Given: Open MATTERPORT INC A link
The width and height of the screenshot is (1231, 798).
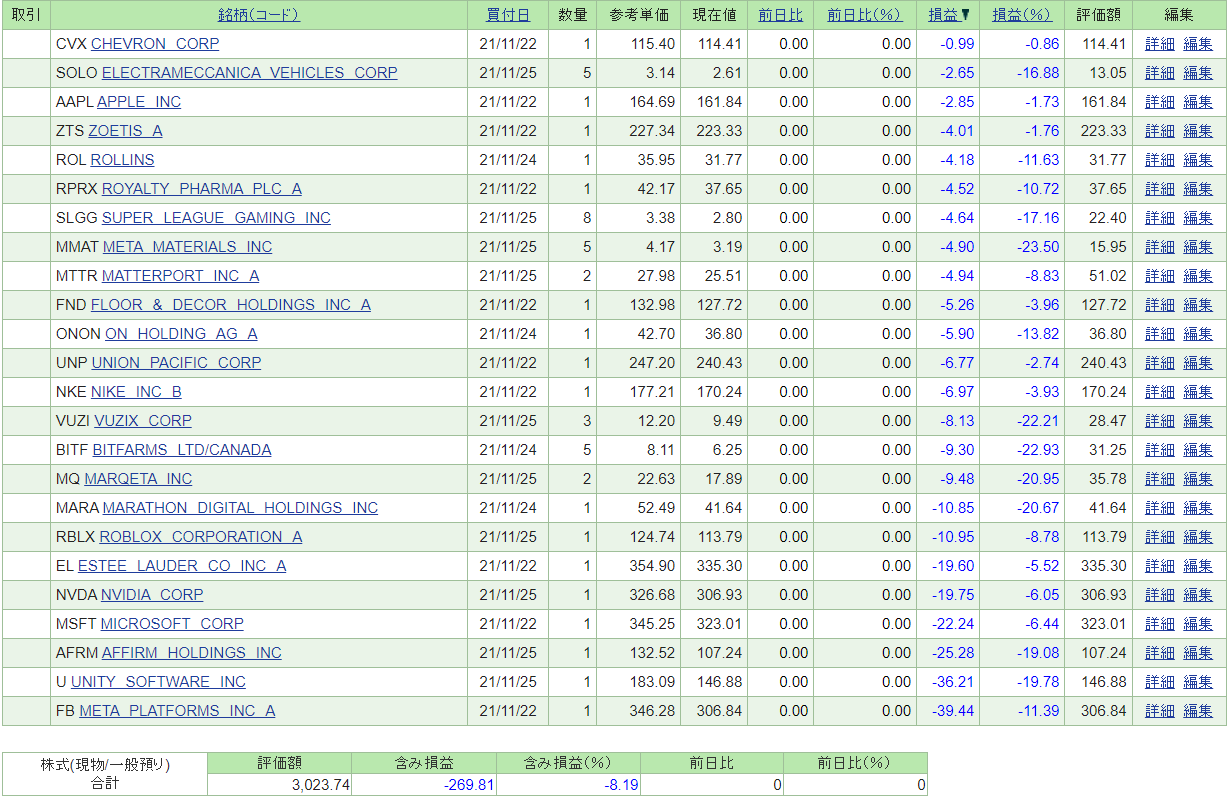Looking at the screenshot, I should coord(181,276).
